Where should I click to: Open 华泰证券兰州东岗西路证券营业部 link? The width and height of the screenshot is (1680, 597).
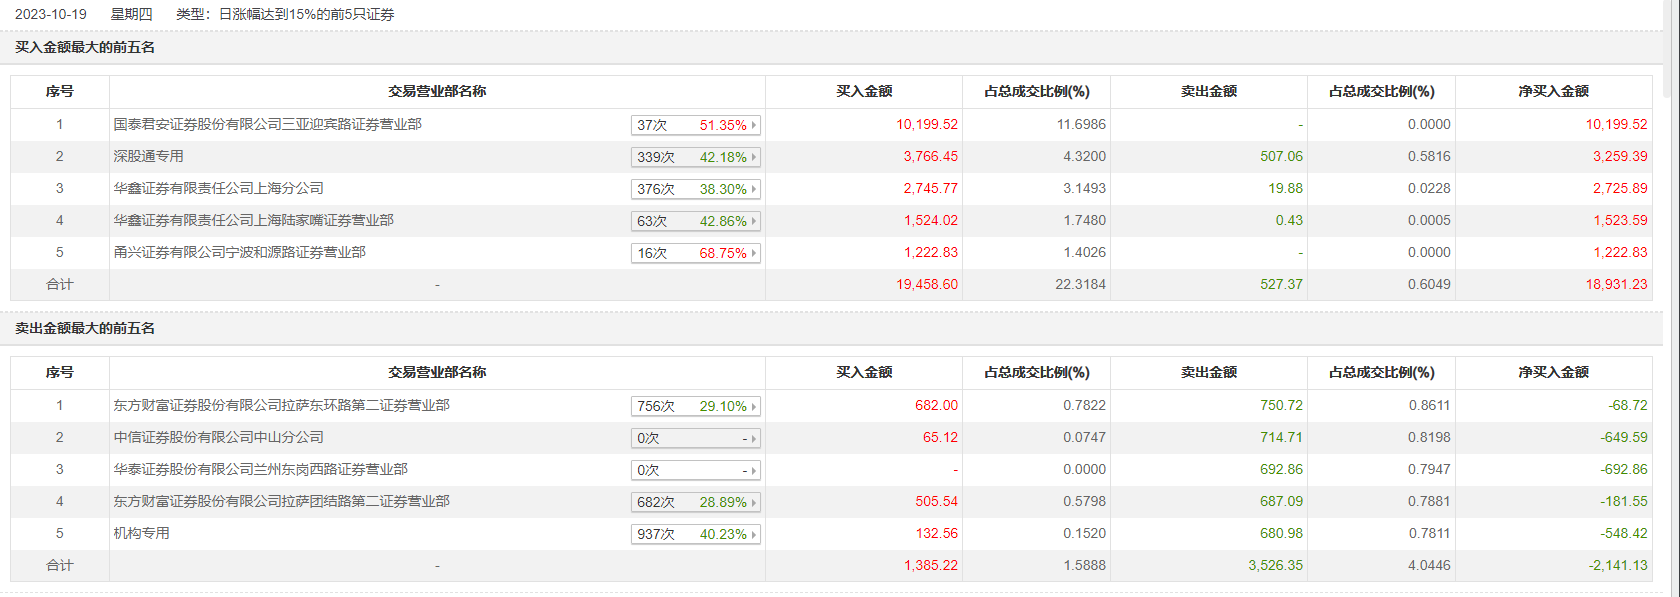point(260,469)
